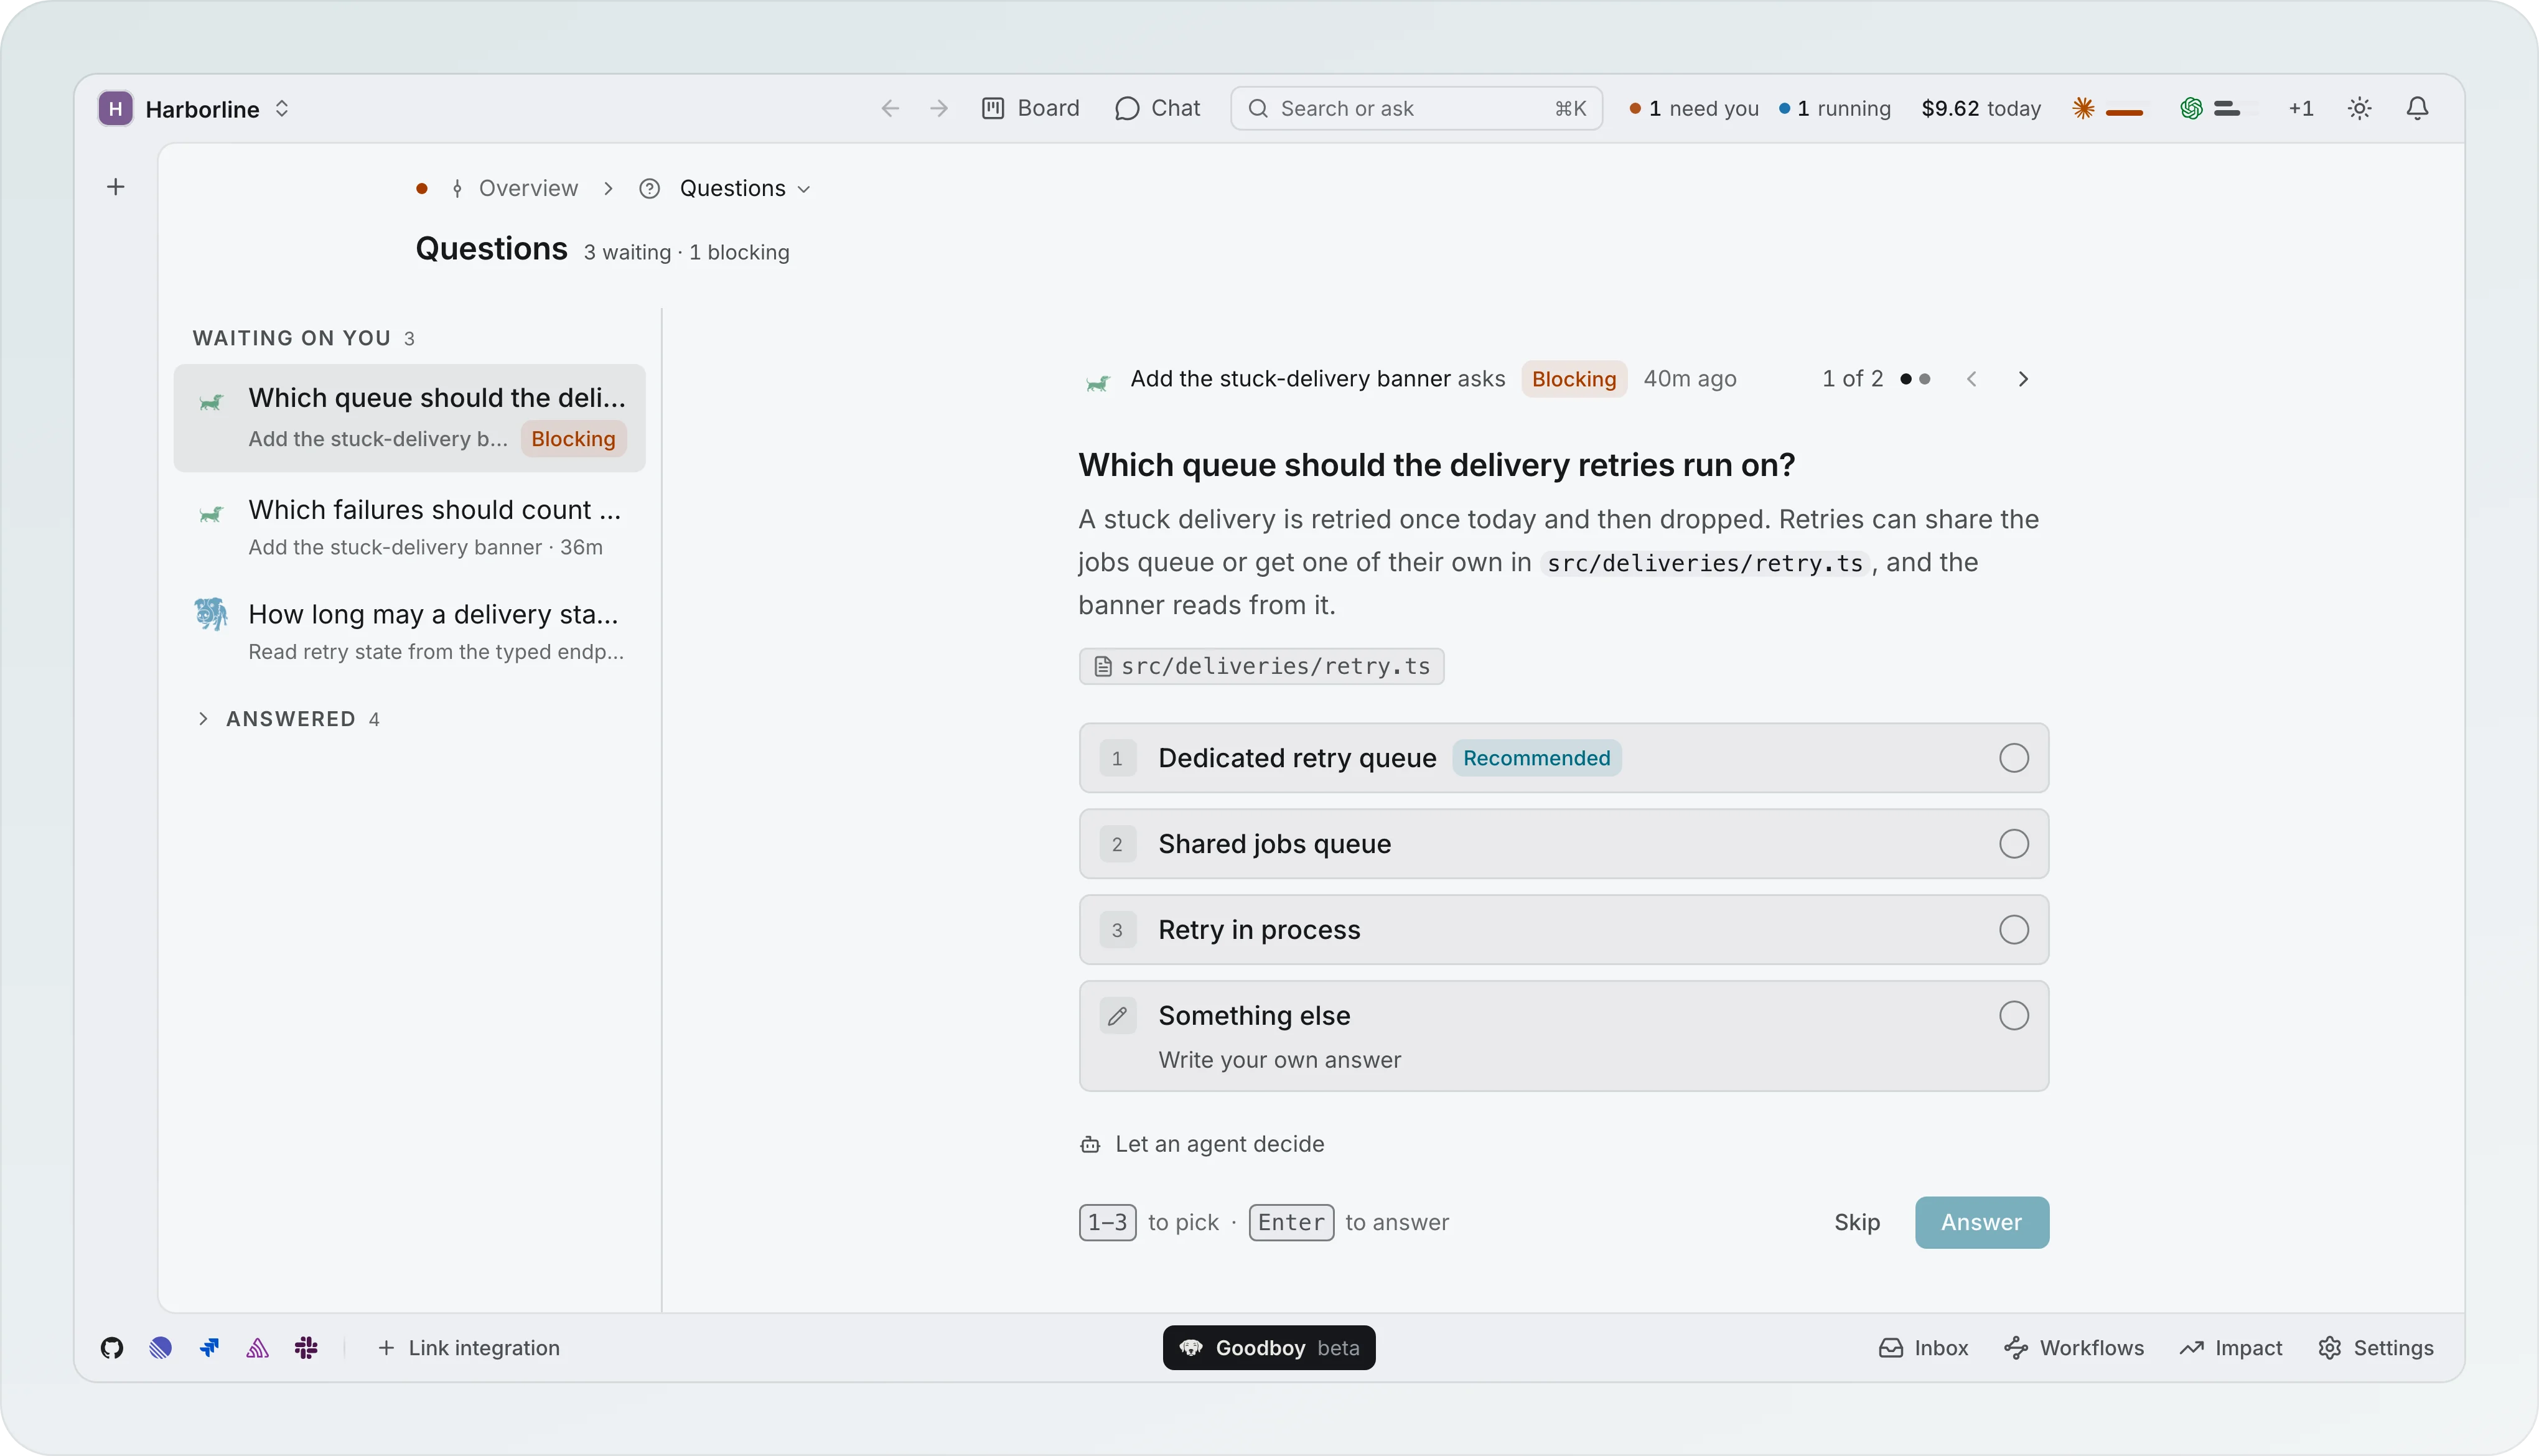Expand the +1 additional providers indicator
Viewport: 2539px width, 1456px height.
coord(2301,108)
